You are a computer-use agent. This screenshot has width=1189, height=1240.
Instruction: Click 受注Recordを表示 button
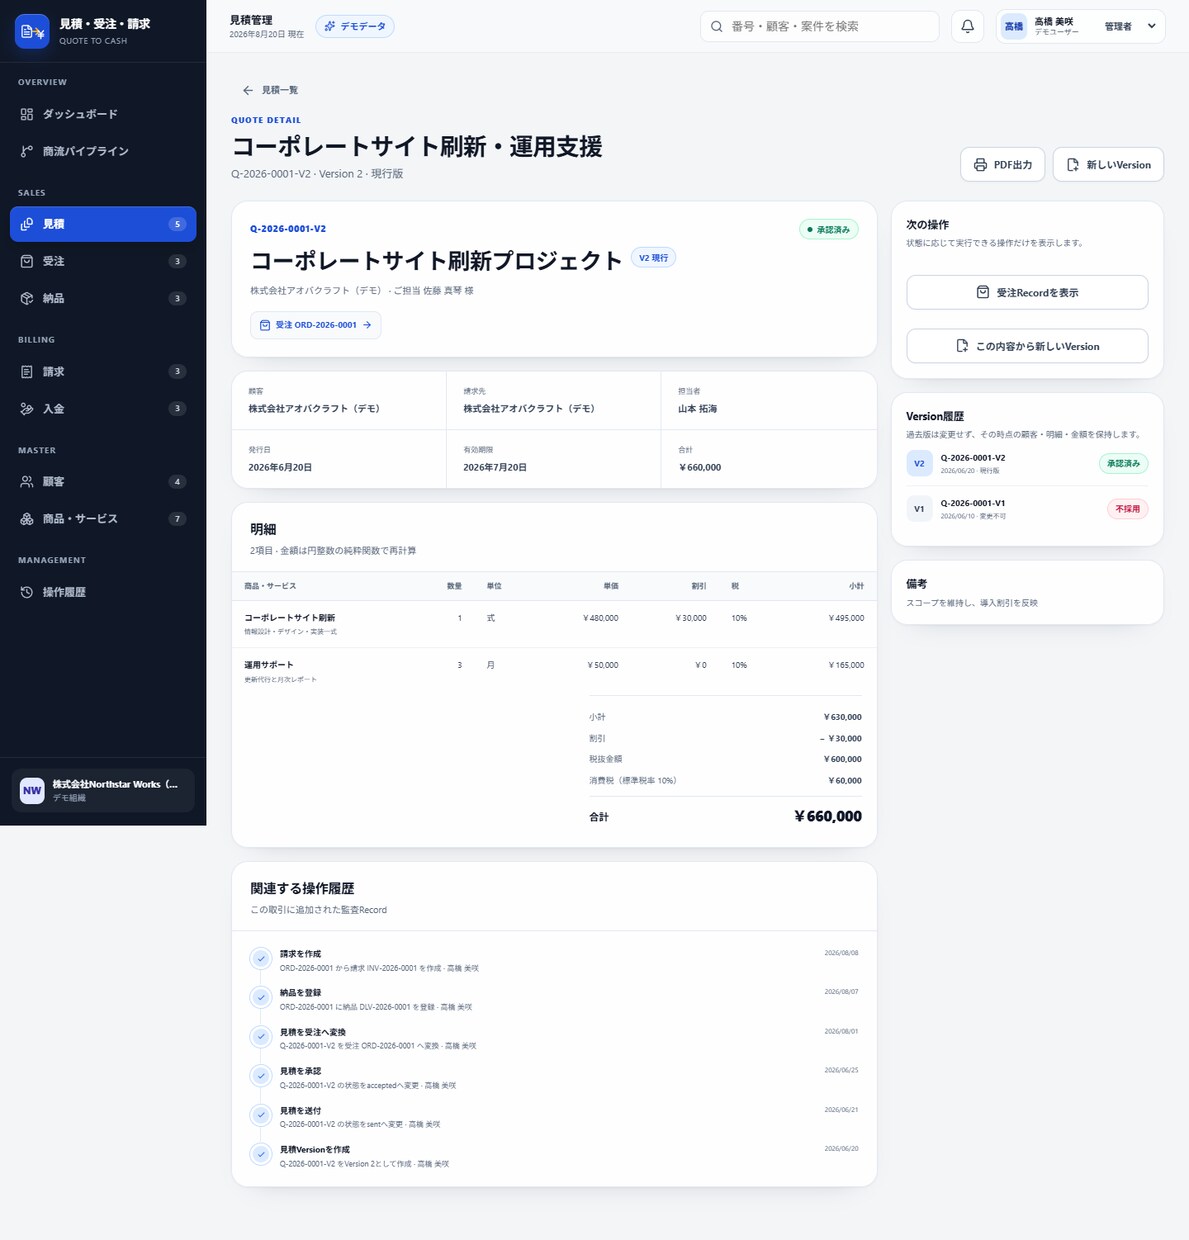click(x=1027, y=292)
